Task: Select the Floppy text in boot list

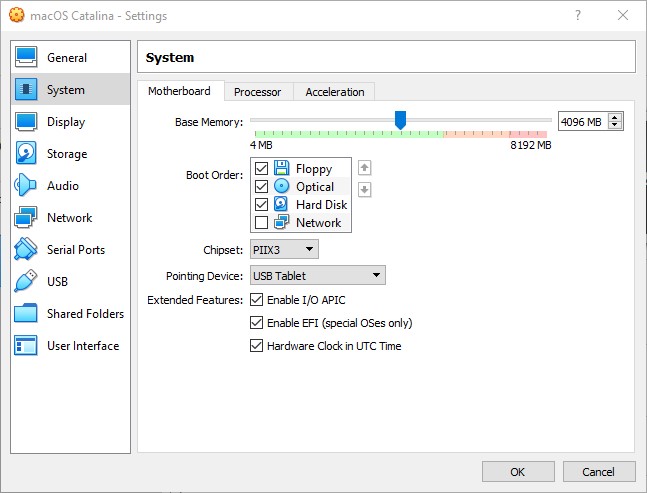Action: 314,169
